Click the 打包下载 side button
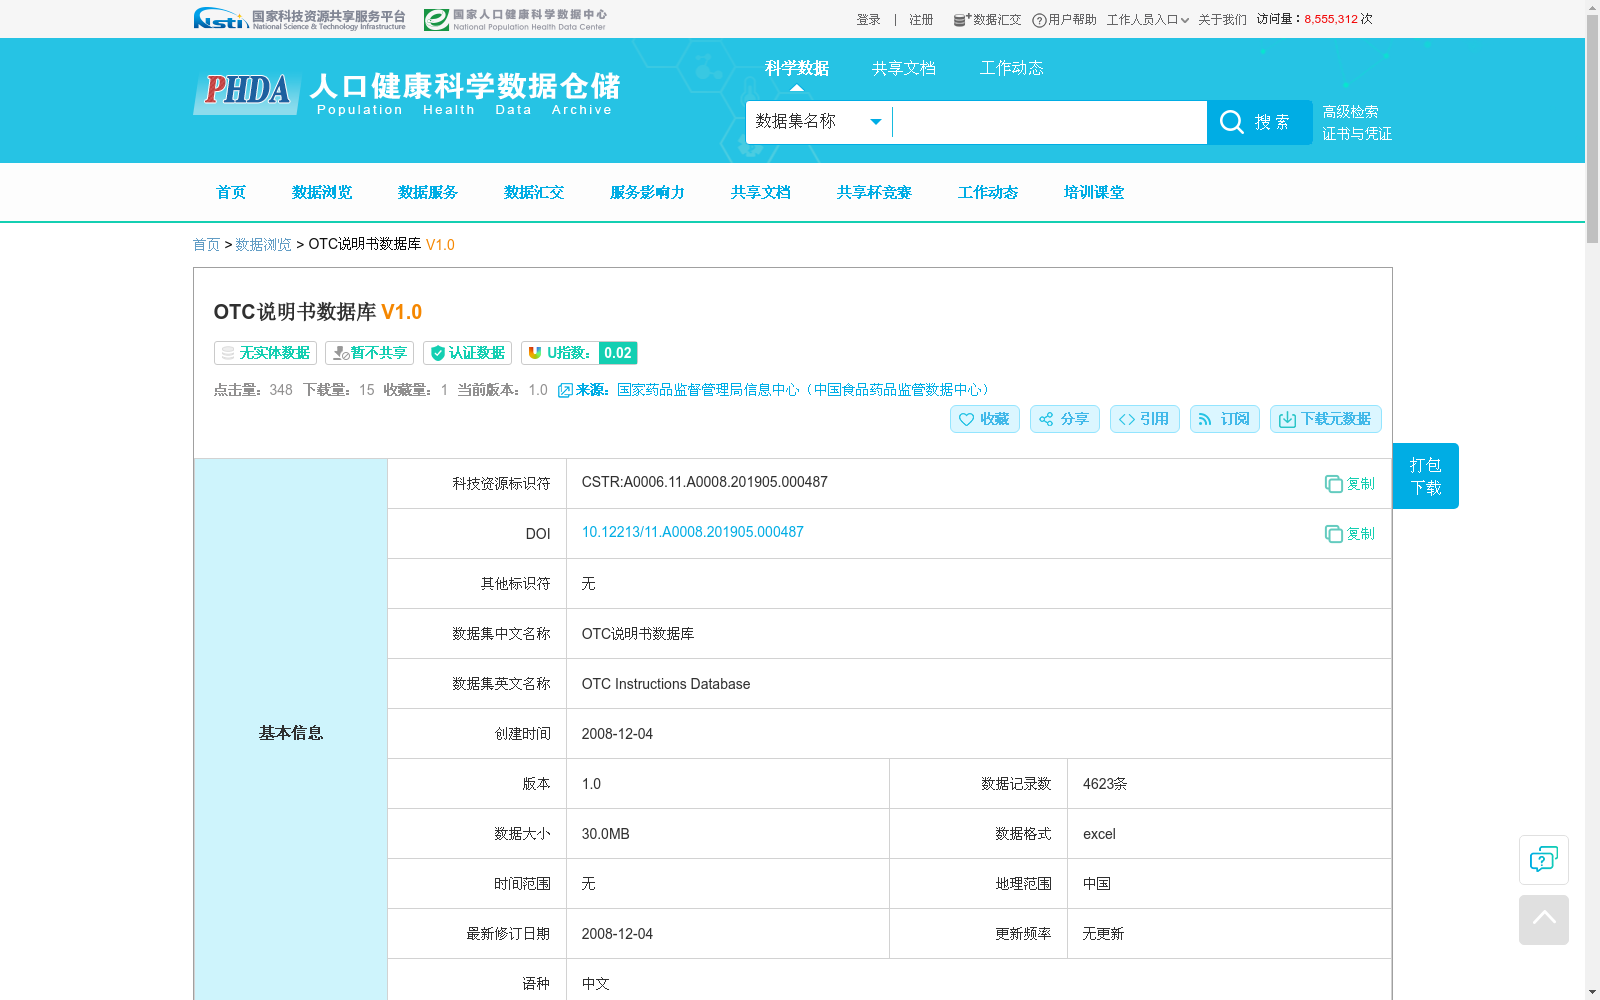This screenshot has height=1000, width=1600. pos(1425,476)
